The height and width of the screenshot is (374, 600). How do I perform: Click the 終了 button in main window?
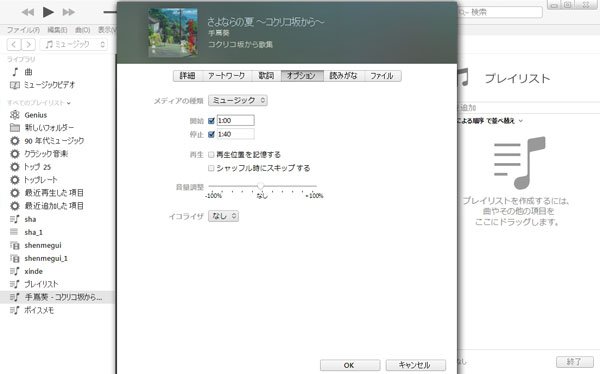point(574,362)
